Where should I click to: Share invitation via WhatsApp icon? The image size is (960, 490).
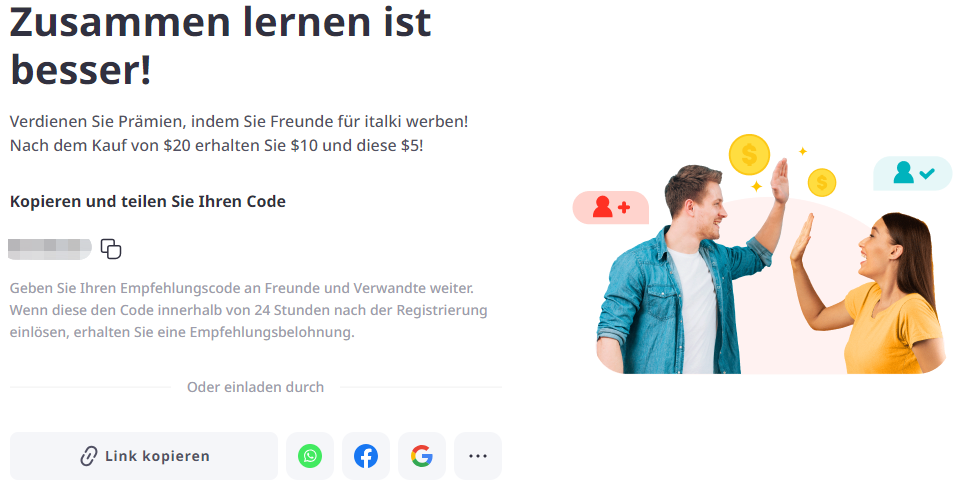310,456
